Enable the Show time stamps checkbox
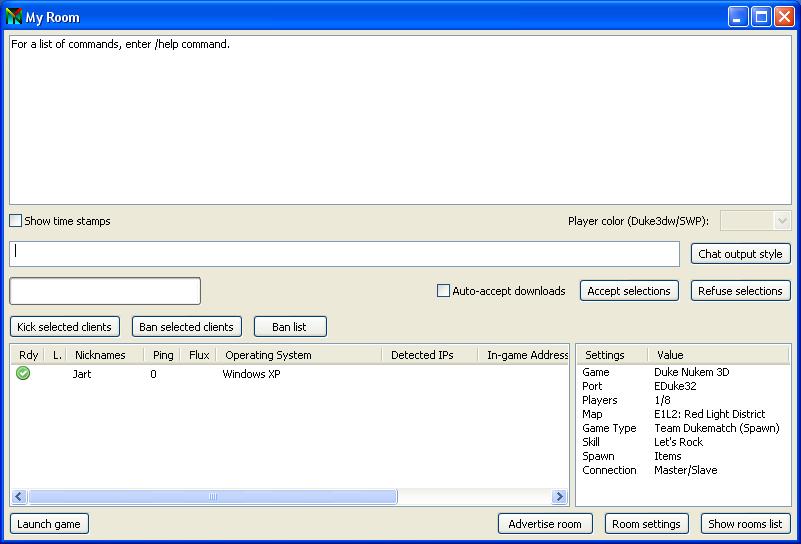801x544 pixels. (x=16, y=221)
